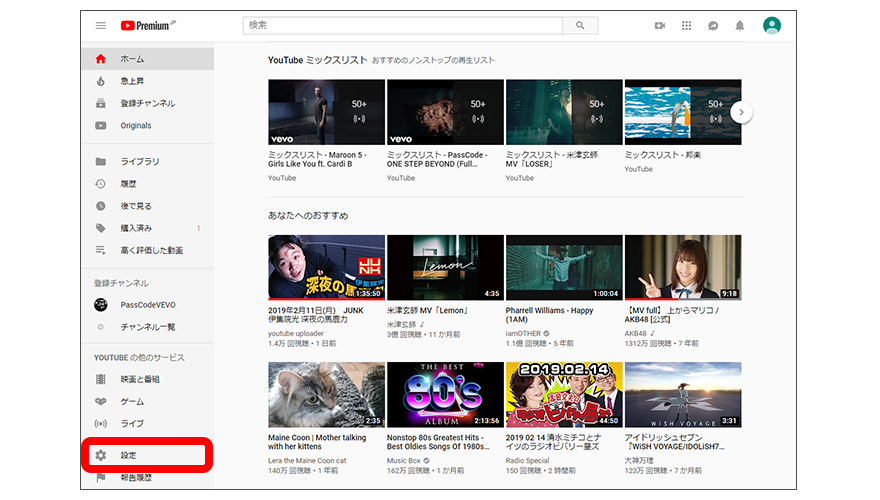This screenshot has height=500, width=880.
Task: Click the liked videos list icon
Action: [100, 250]
